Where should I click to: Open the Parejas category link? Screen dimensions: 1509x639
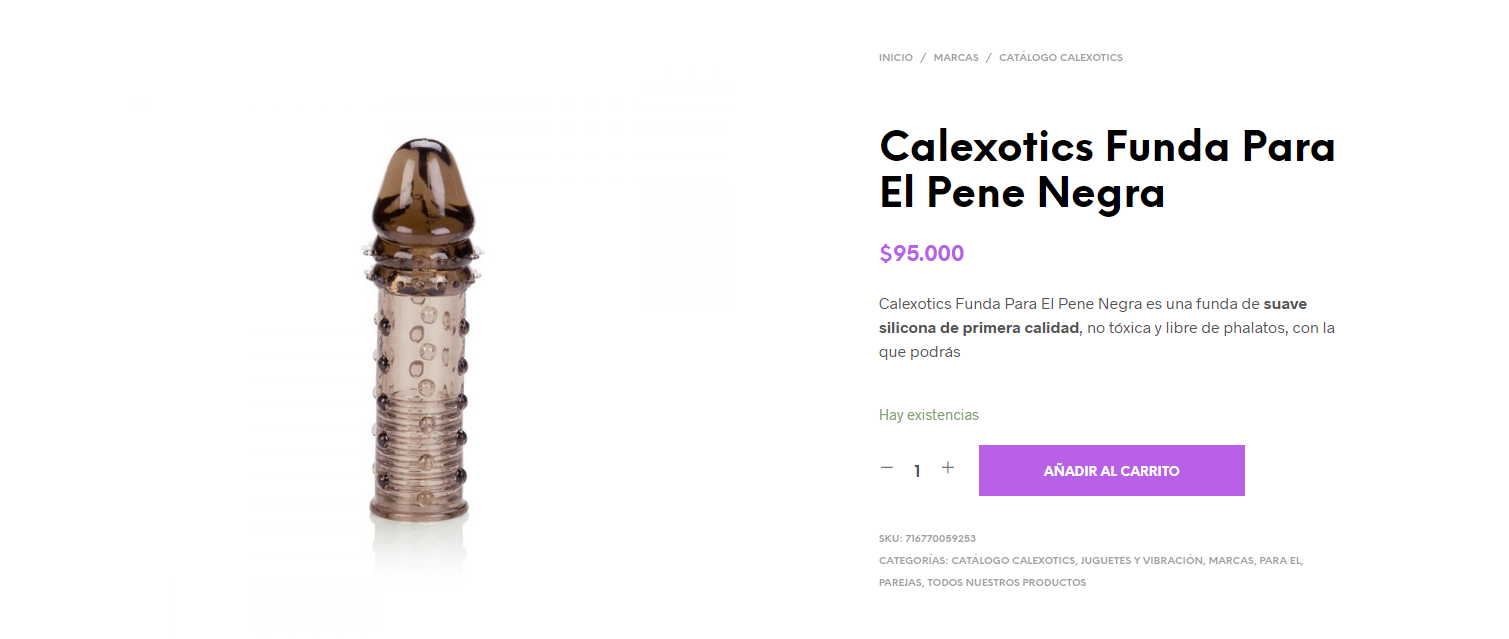coord(899,583)
